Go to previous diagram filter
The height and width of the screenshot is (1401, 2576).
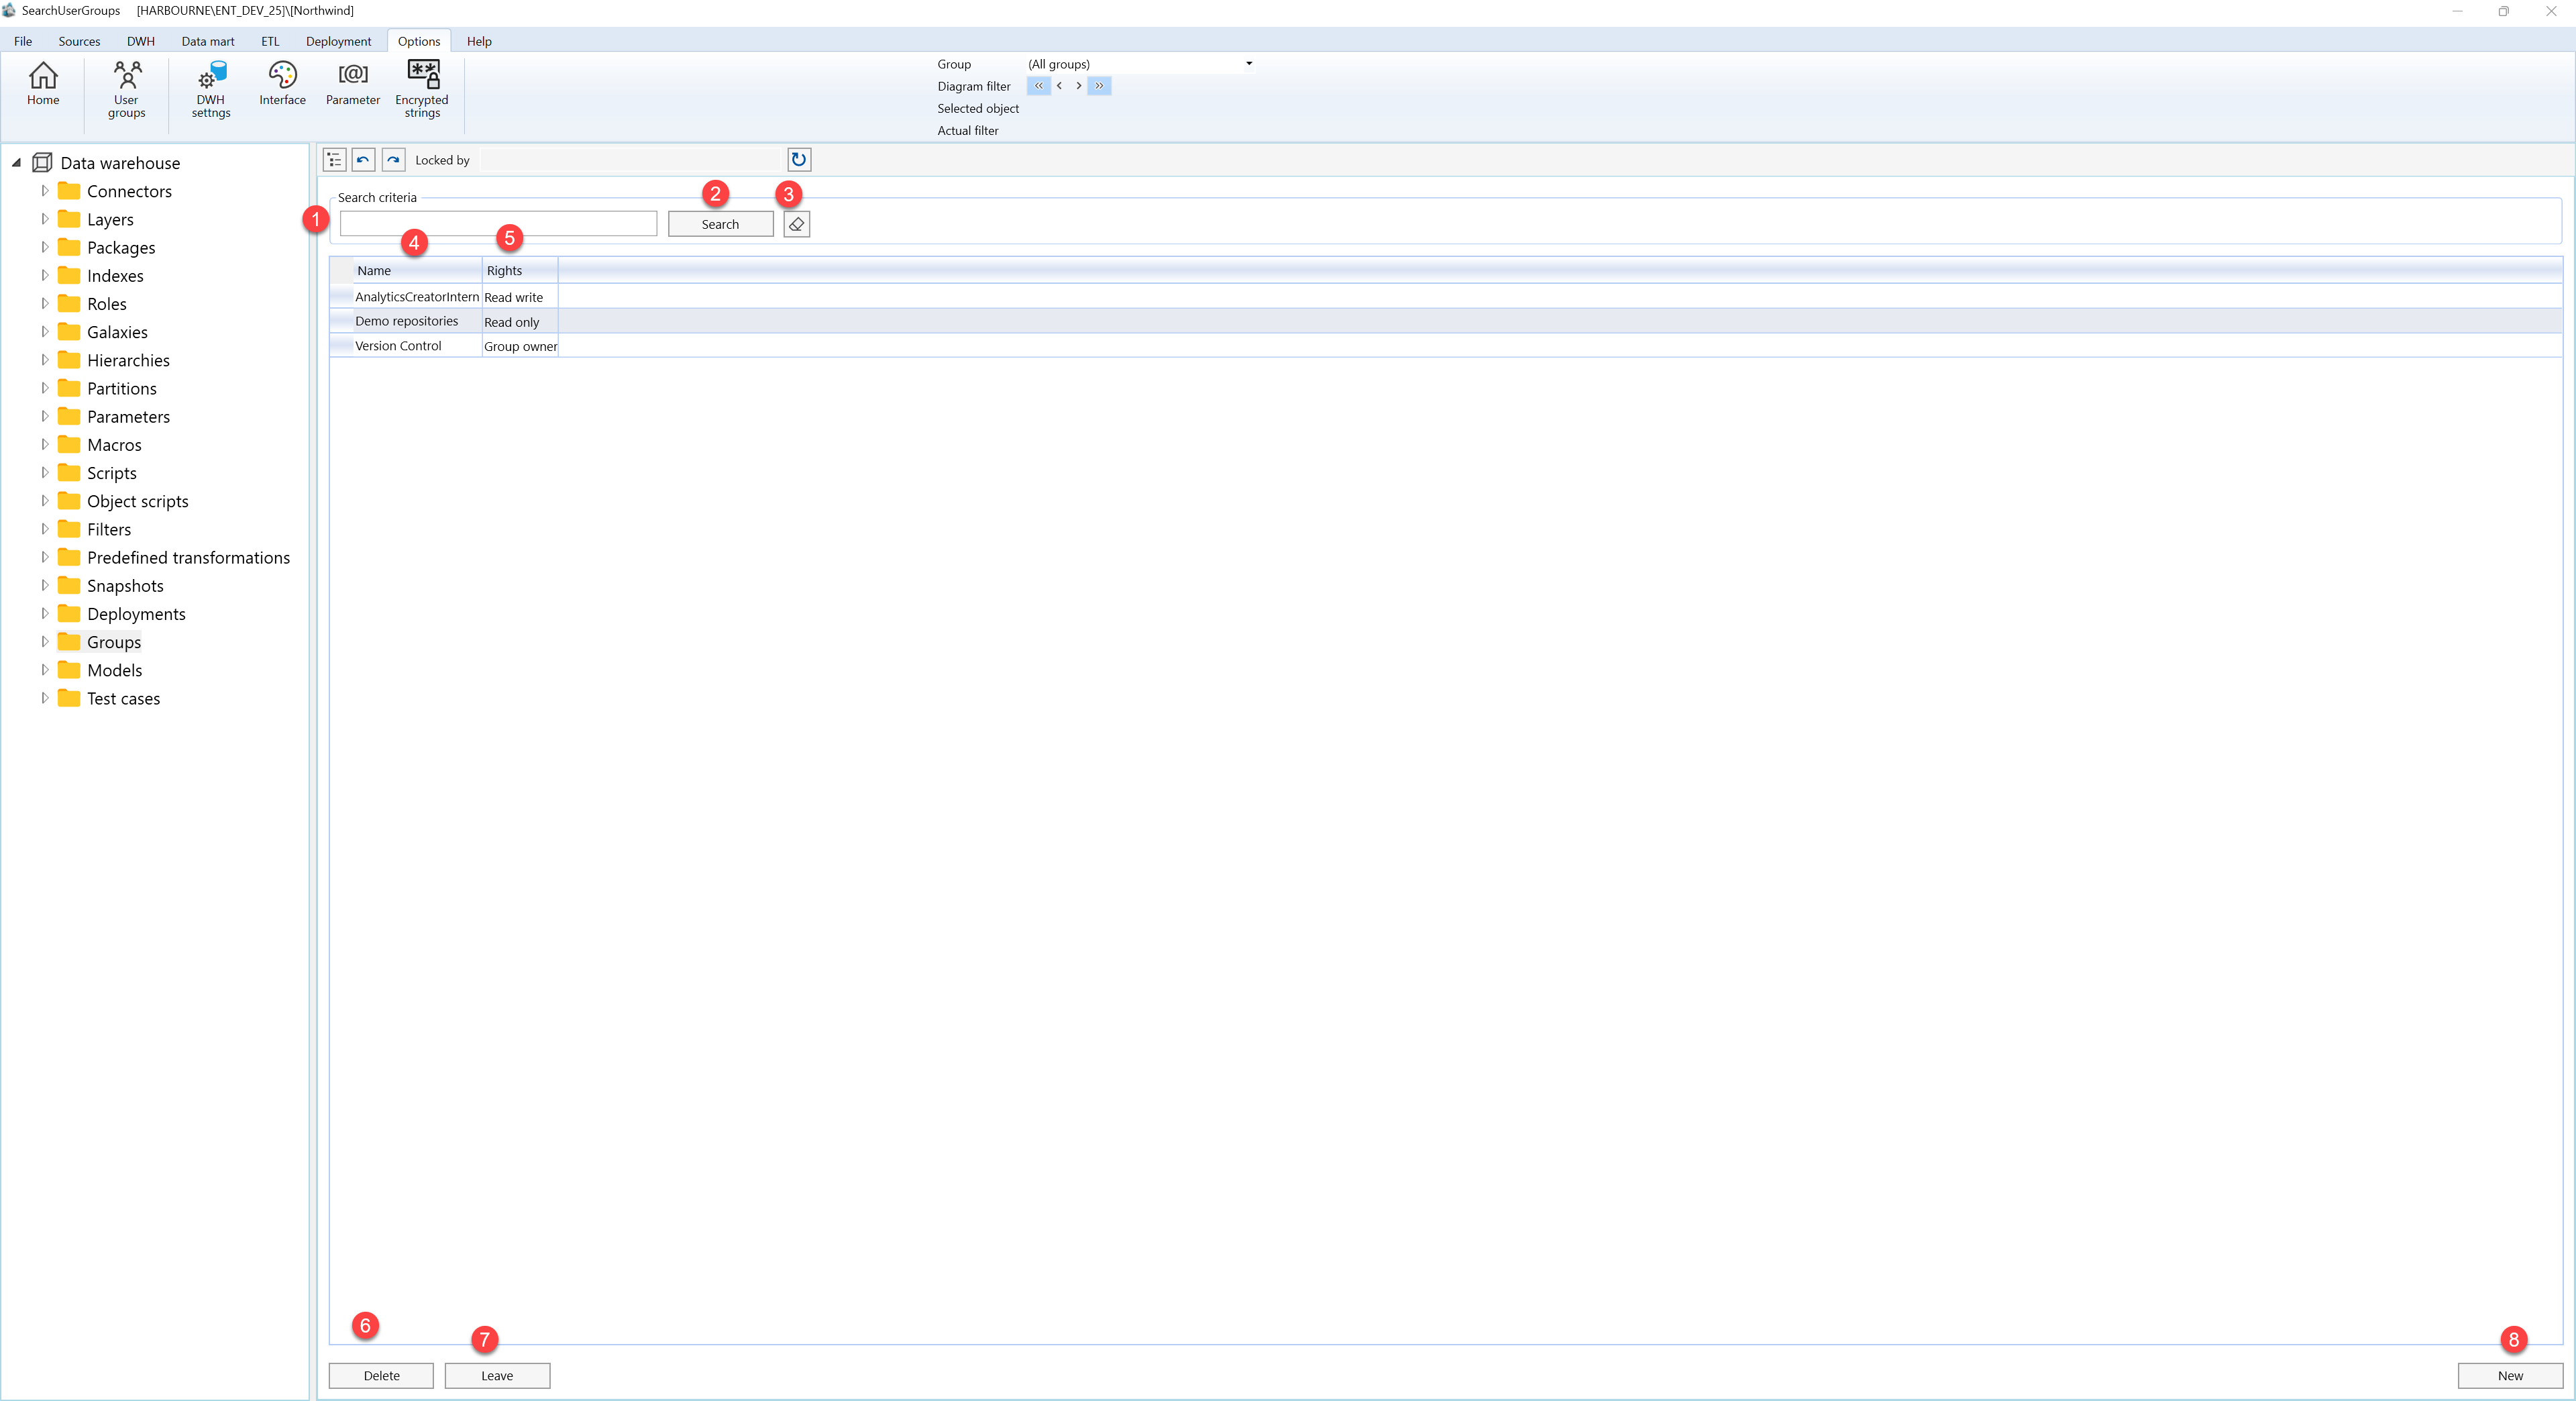[1059, 86]
